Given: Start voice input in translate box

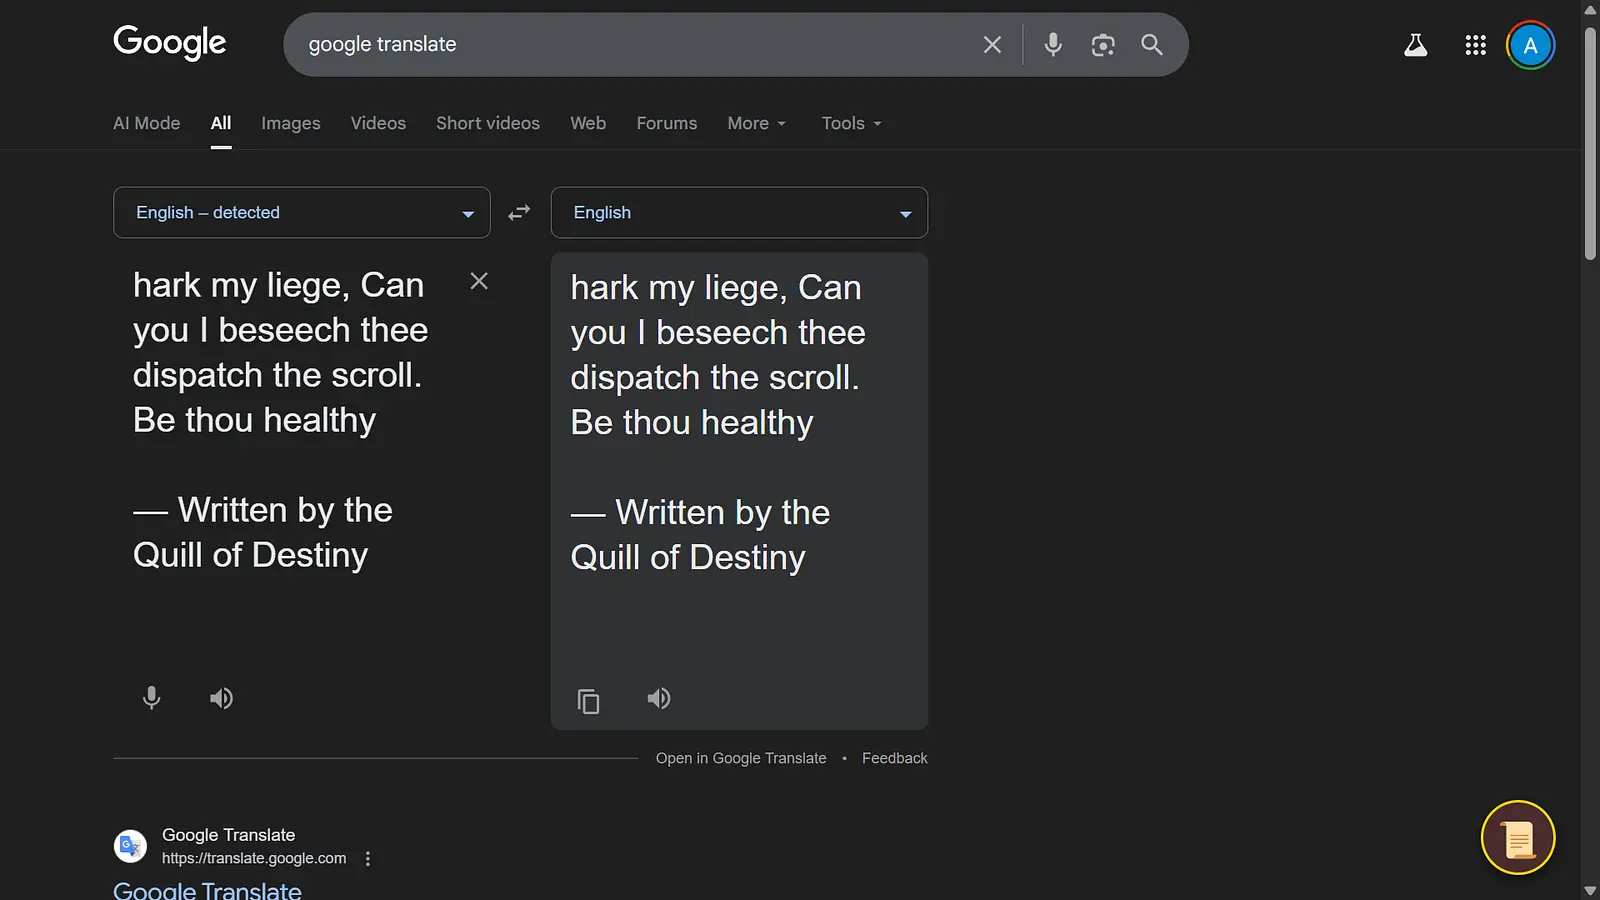Looking at the screenshot, I should click(x=151, y=698).
